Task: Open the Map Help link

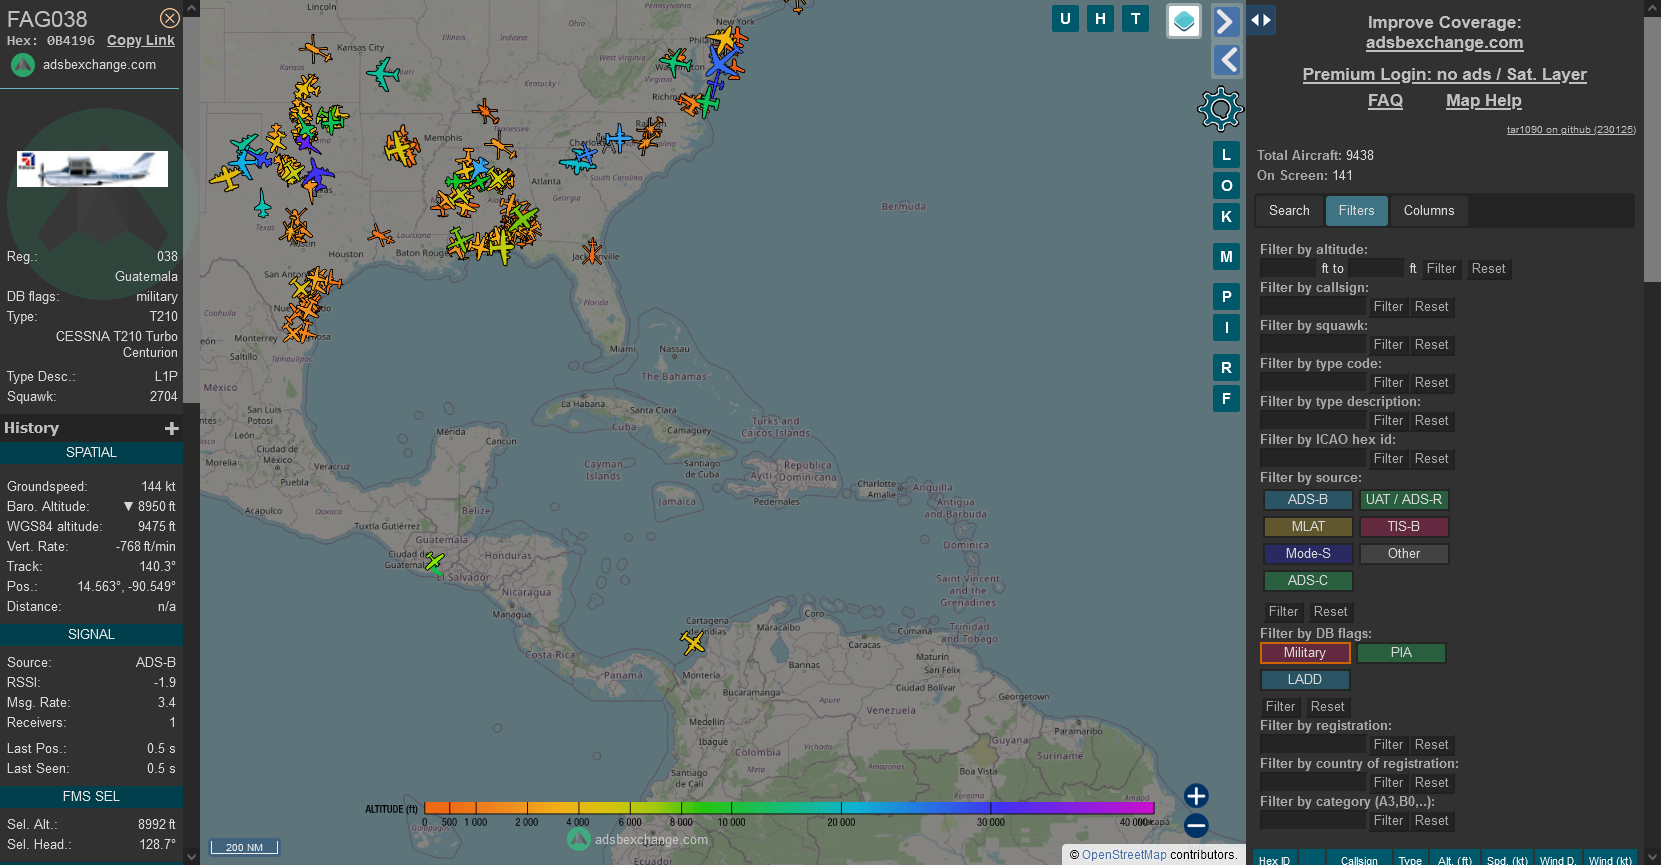Action: [x=1483, y=100]
